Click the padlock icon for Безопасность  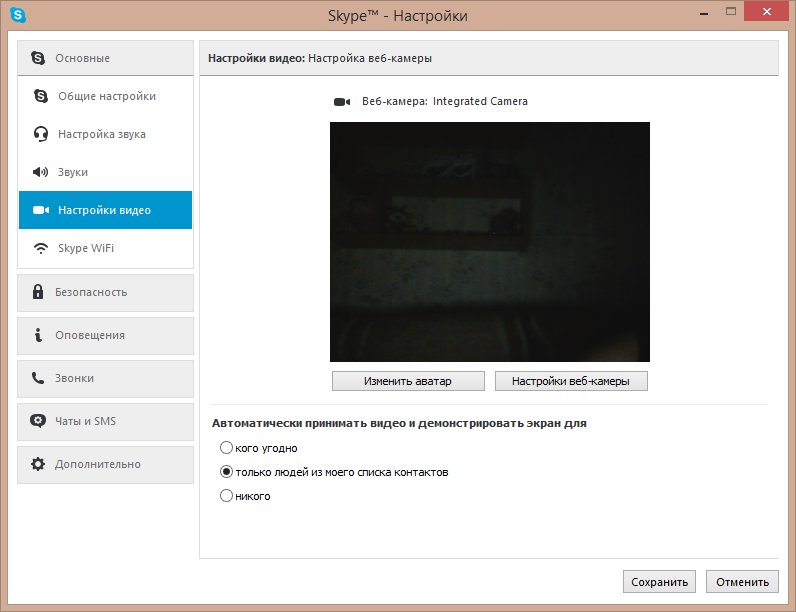(38, 292)
